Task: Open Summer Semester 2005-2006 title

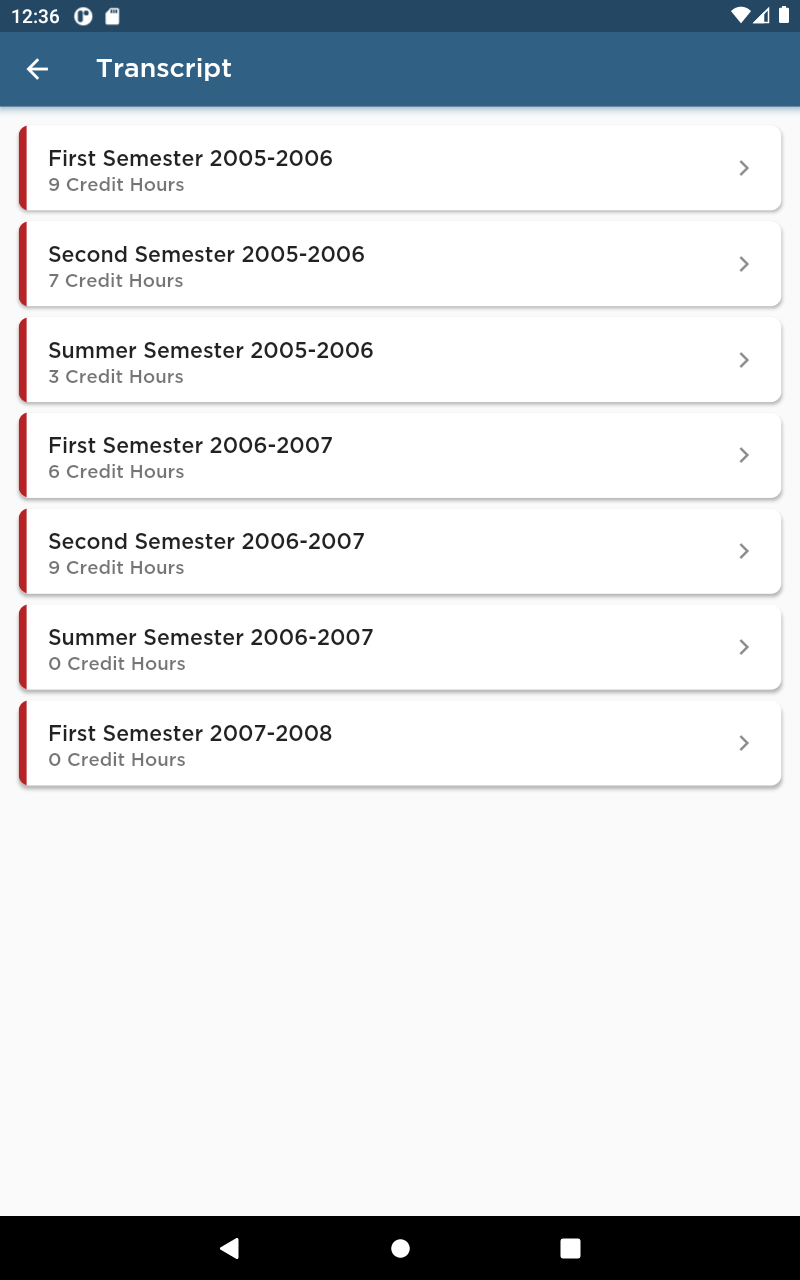Action: [x=210, y=350]
